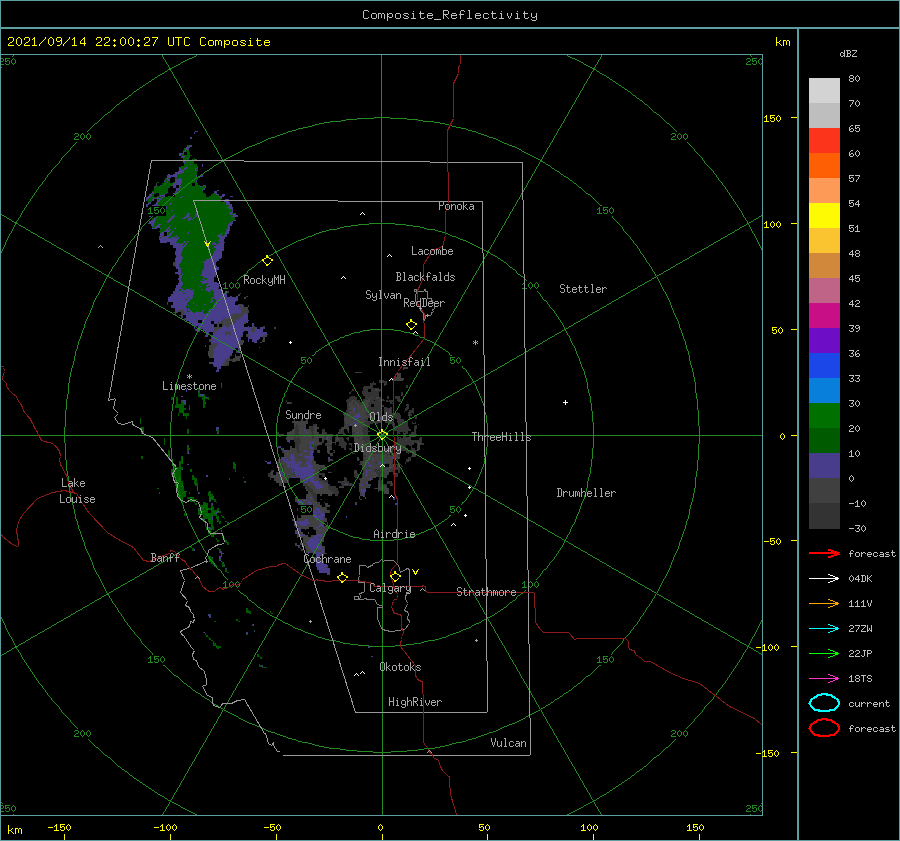Screen dimensions: 900x841
Task: Click the white plus marker east of ThreeHills
Action: tap(565, 402)
